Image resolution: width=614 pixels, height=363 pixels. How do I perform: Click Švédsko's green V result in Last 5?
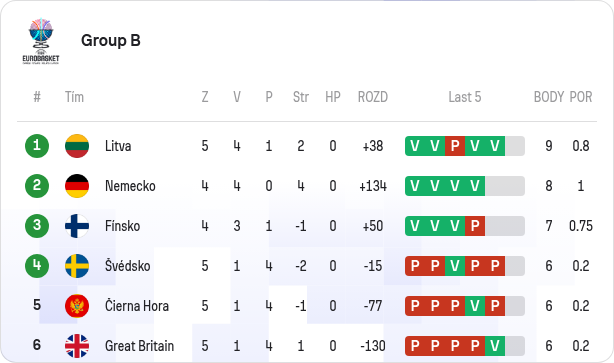click(455, 266)
